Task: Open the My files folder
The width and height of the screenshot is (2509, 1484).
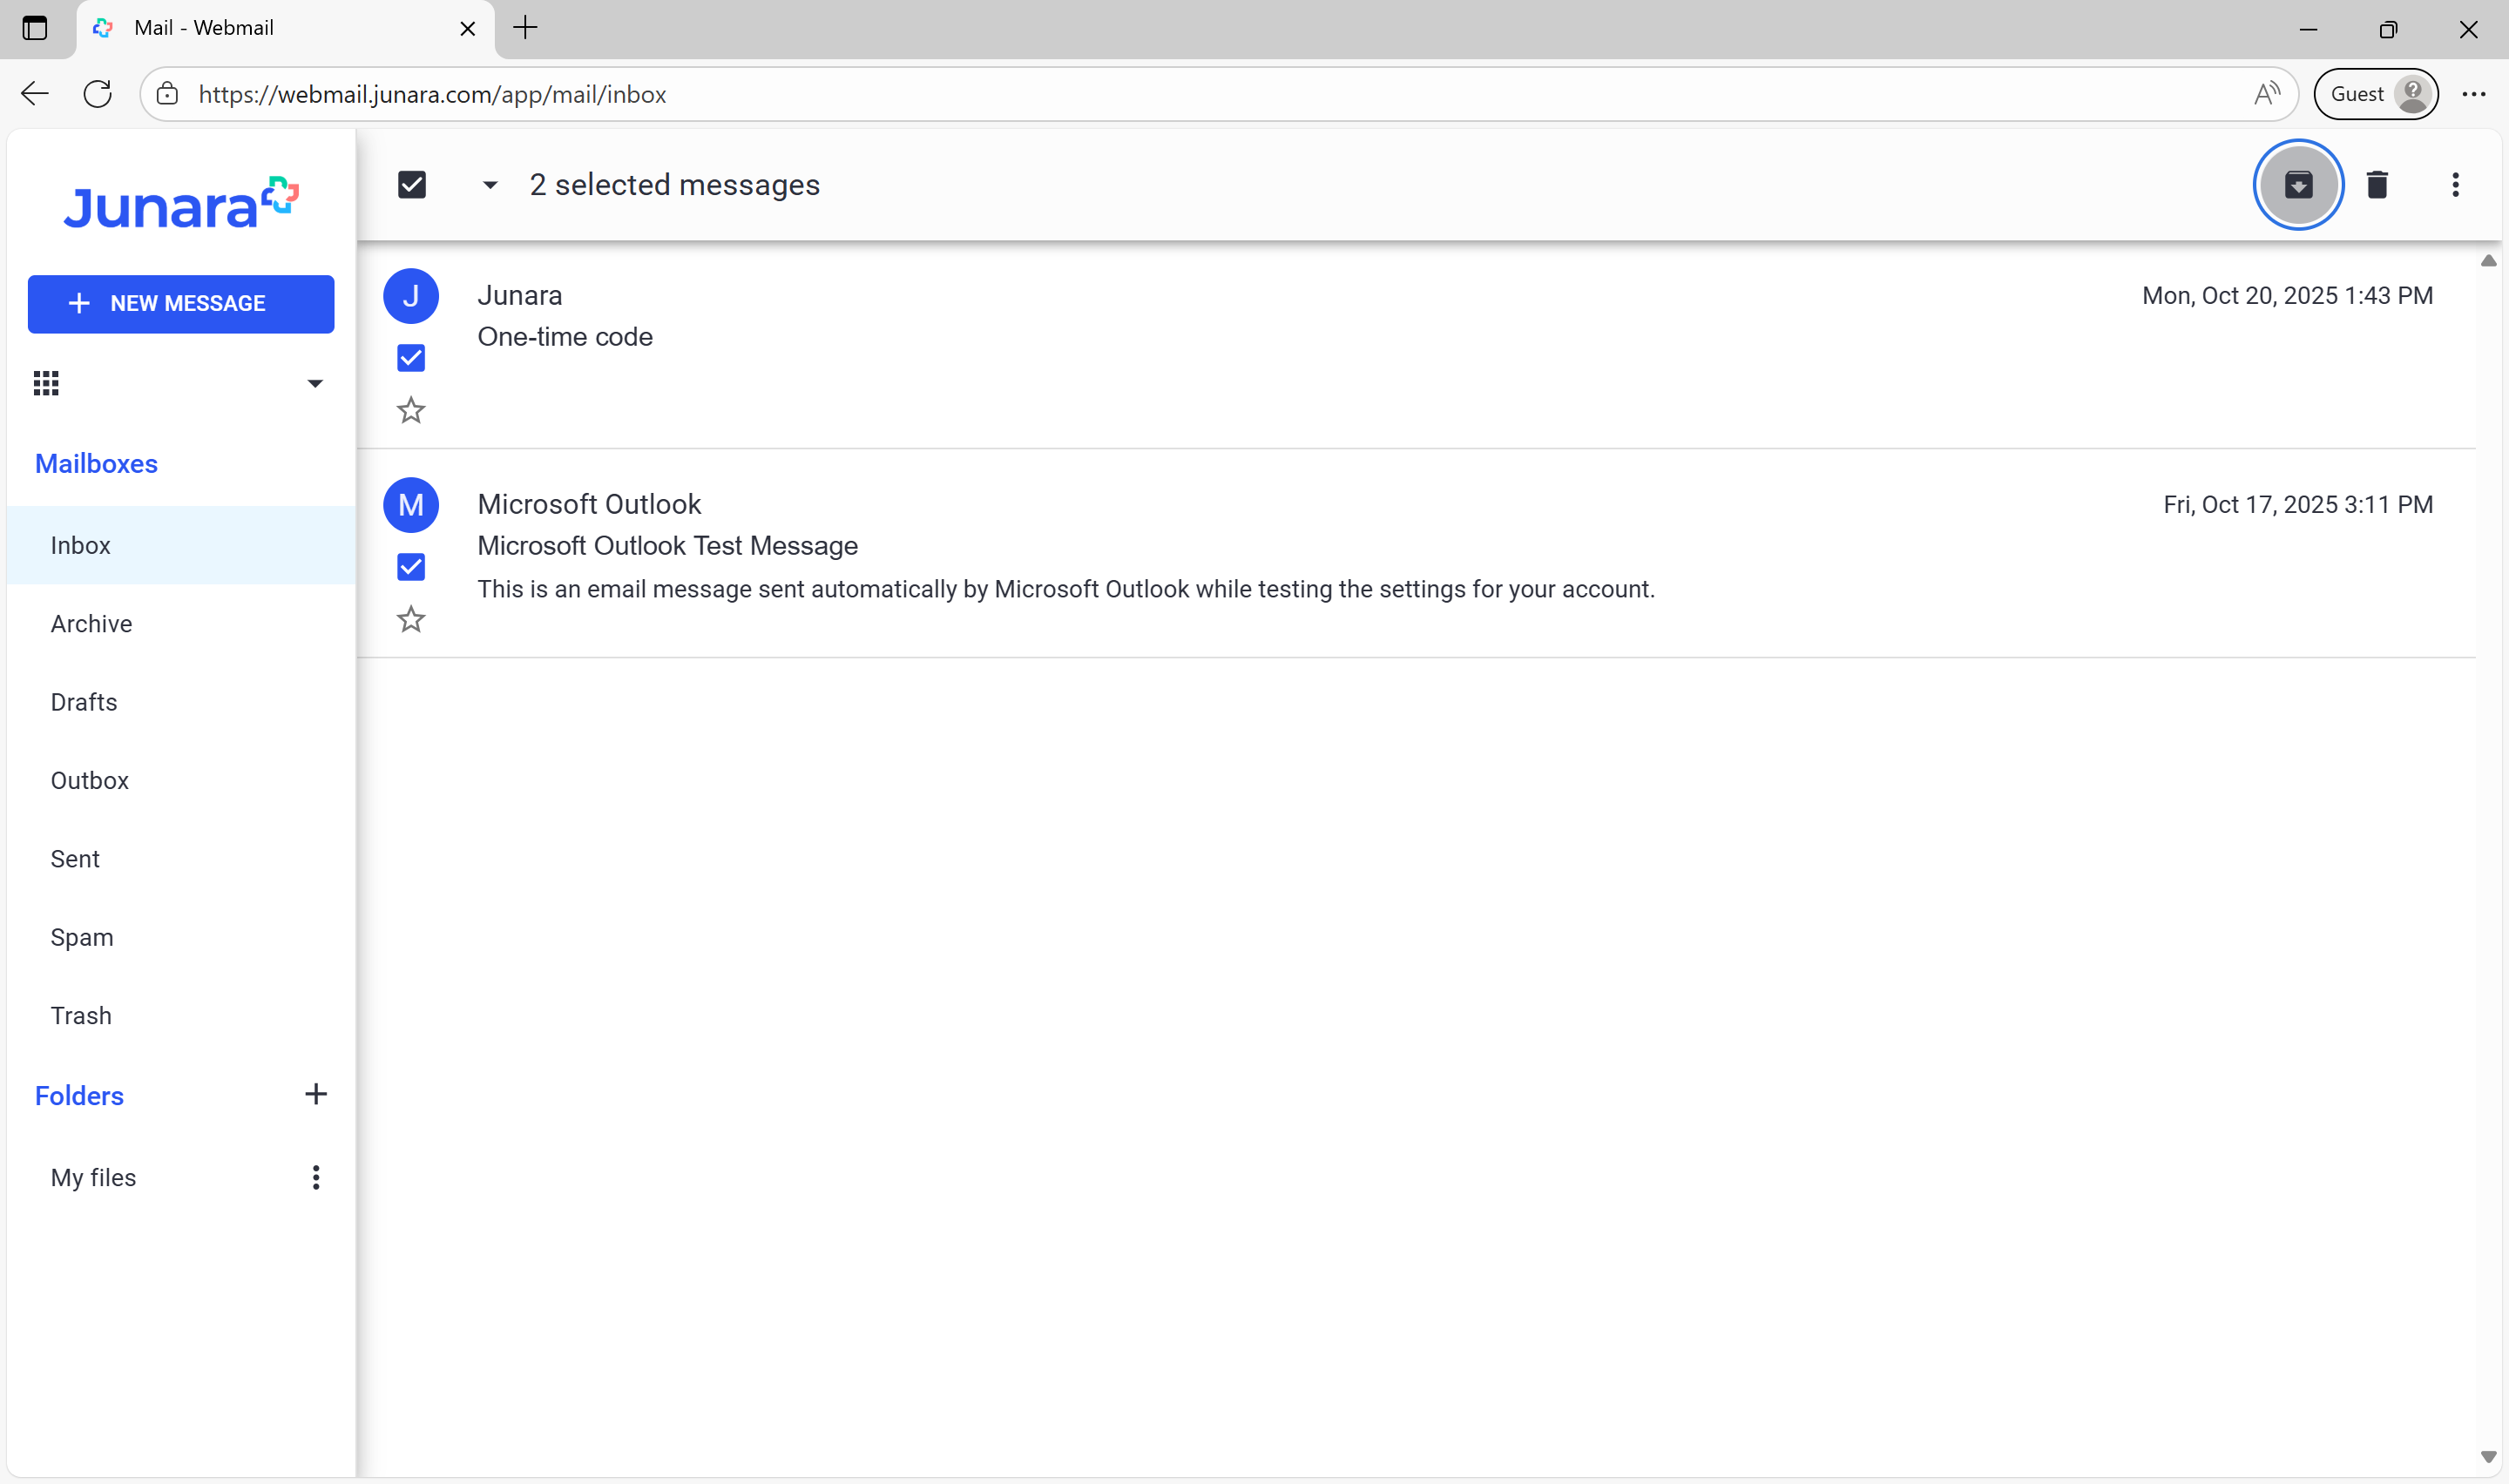Action: point(93,1177)
